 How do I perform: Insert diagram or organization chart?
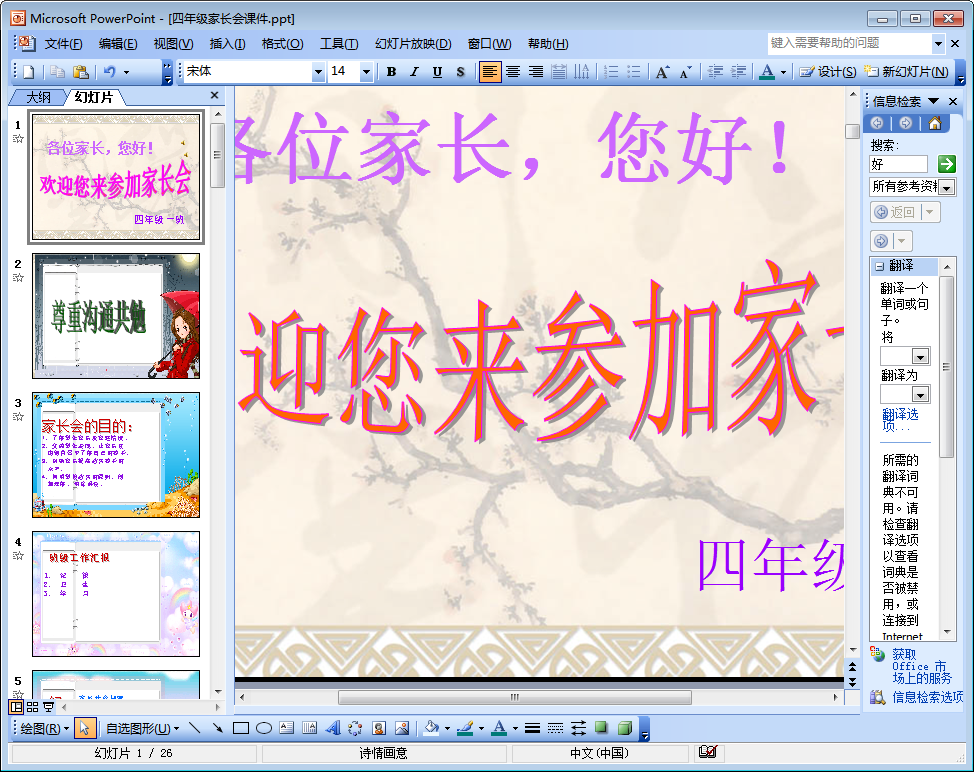coord(355,728)
